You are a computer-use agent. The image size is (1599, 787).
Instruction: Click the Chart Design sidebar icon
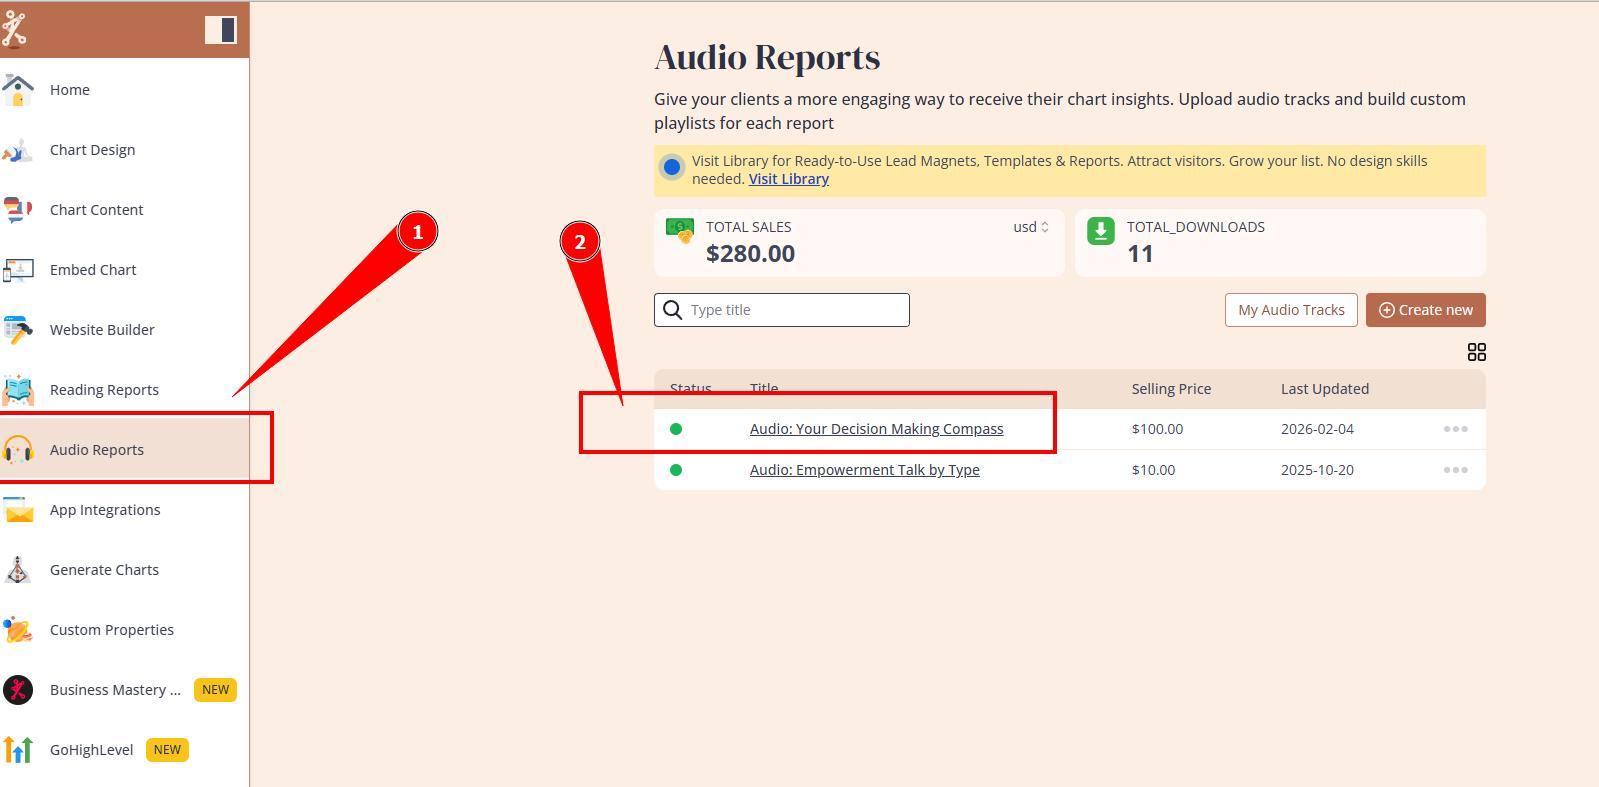point(18,150)
